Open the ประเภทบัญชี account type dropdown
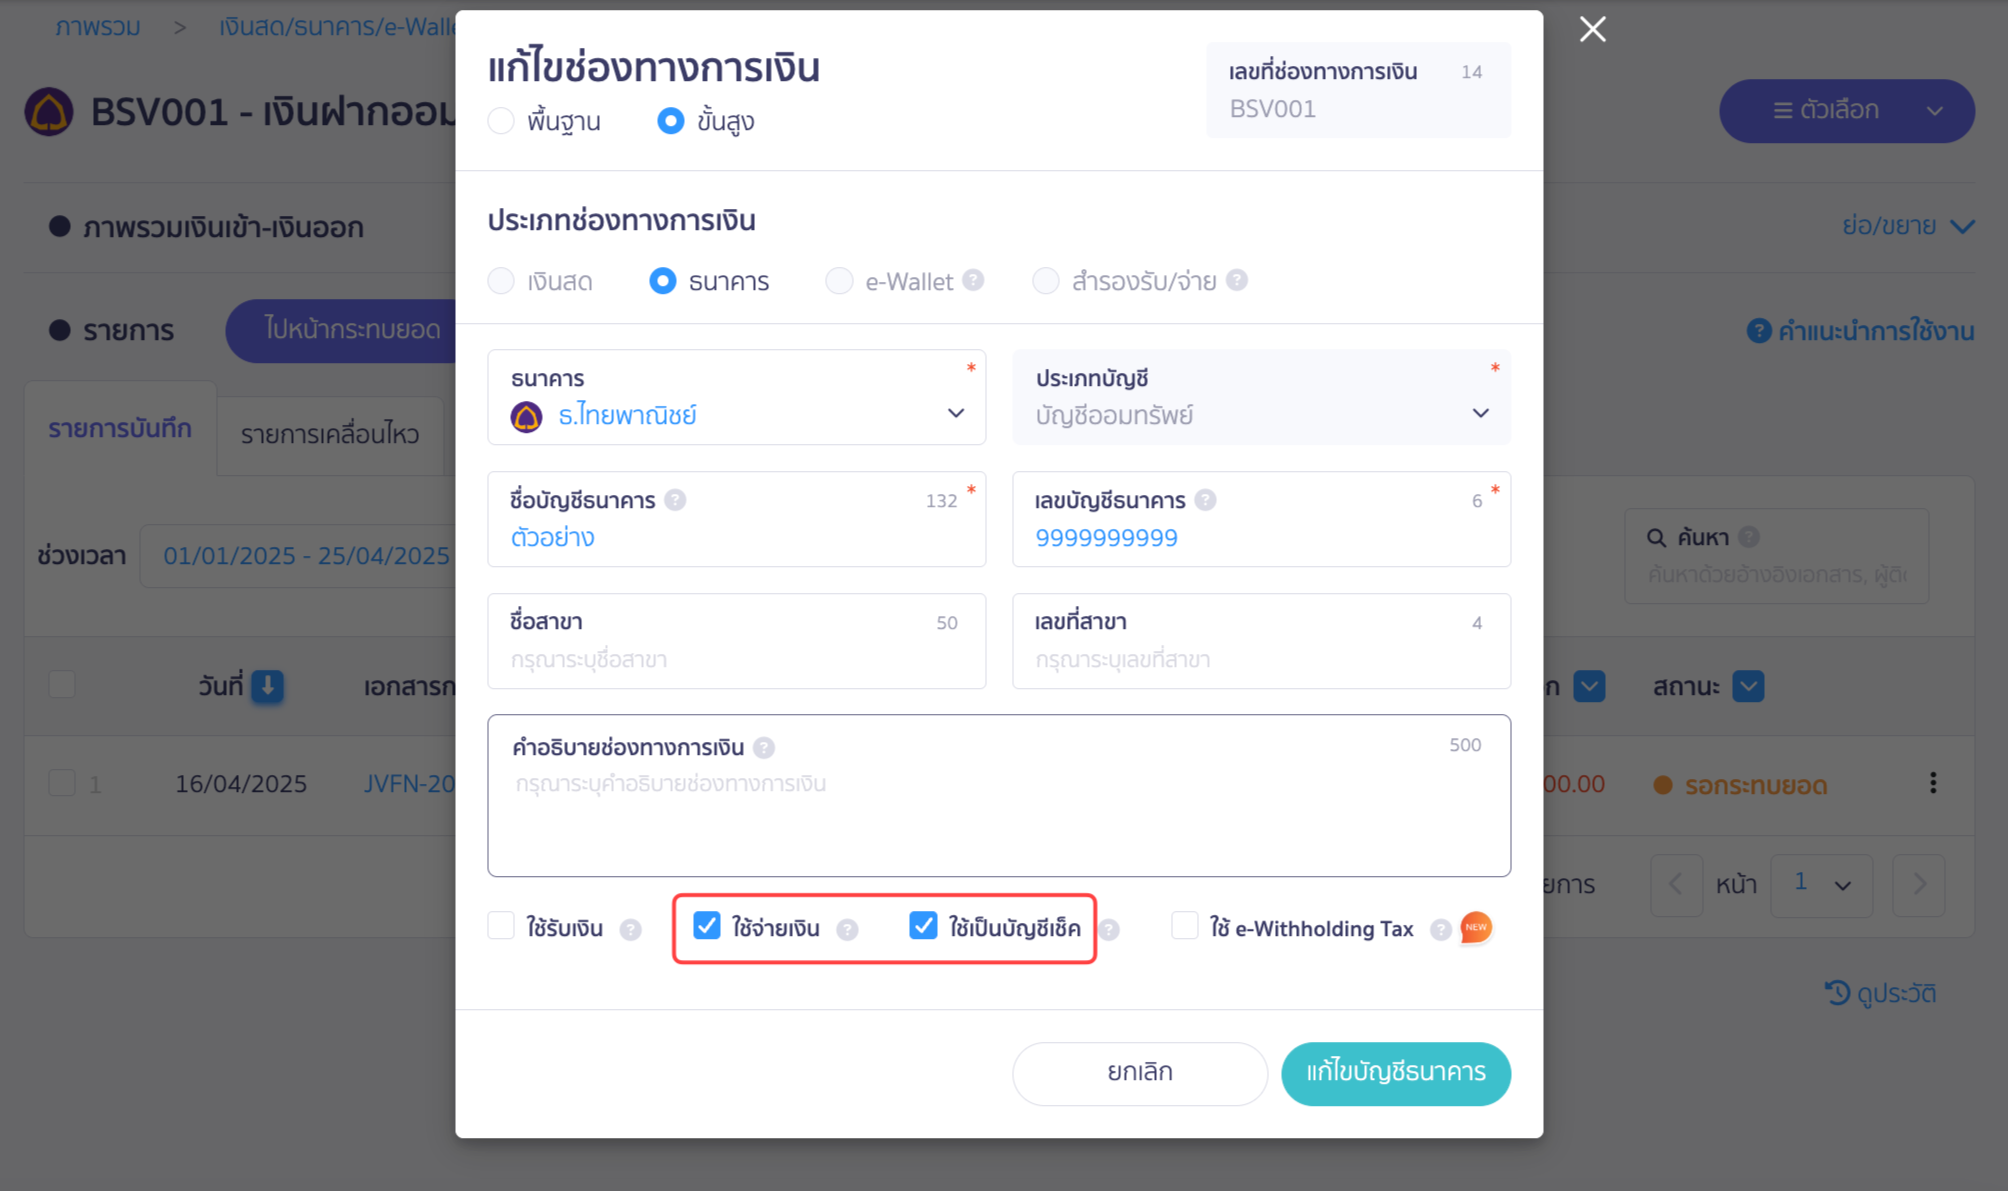Image resolution: width=2008 pixels, height=1191 pixels. (1261, 397)
